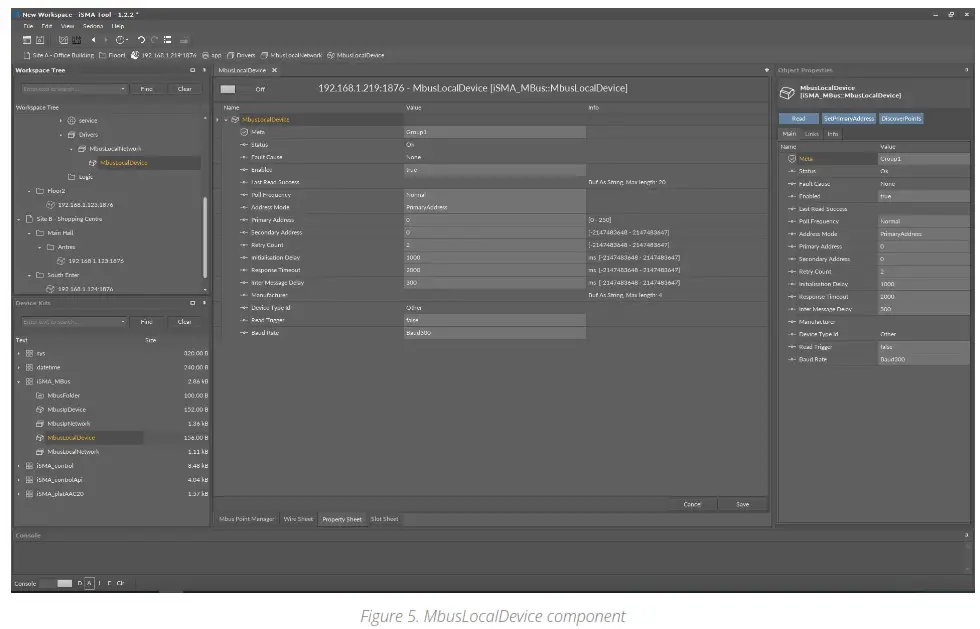This screenshot has height=629, width=980.
Task: Click the large device icon in Object Properties
Action: pos(787,93)
